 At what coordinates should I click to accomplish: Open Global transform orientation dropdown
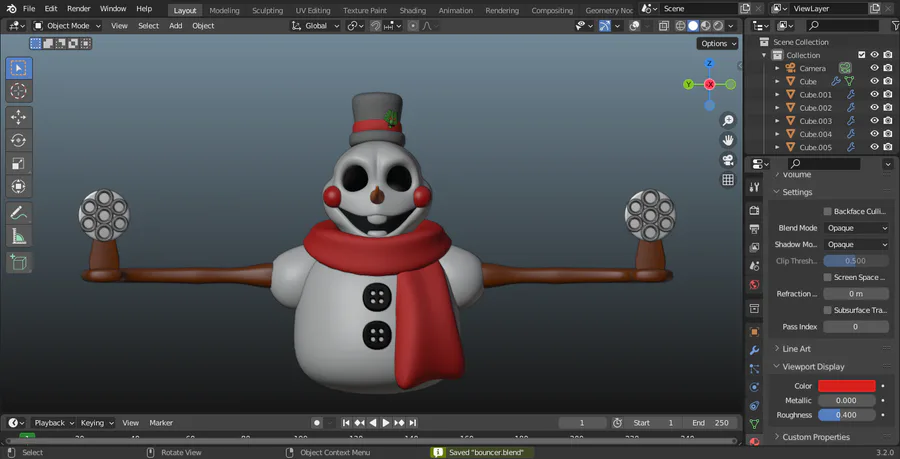[x=315, y=26]
